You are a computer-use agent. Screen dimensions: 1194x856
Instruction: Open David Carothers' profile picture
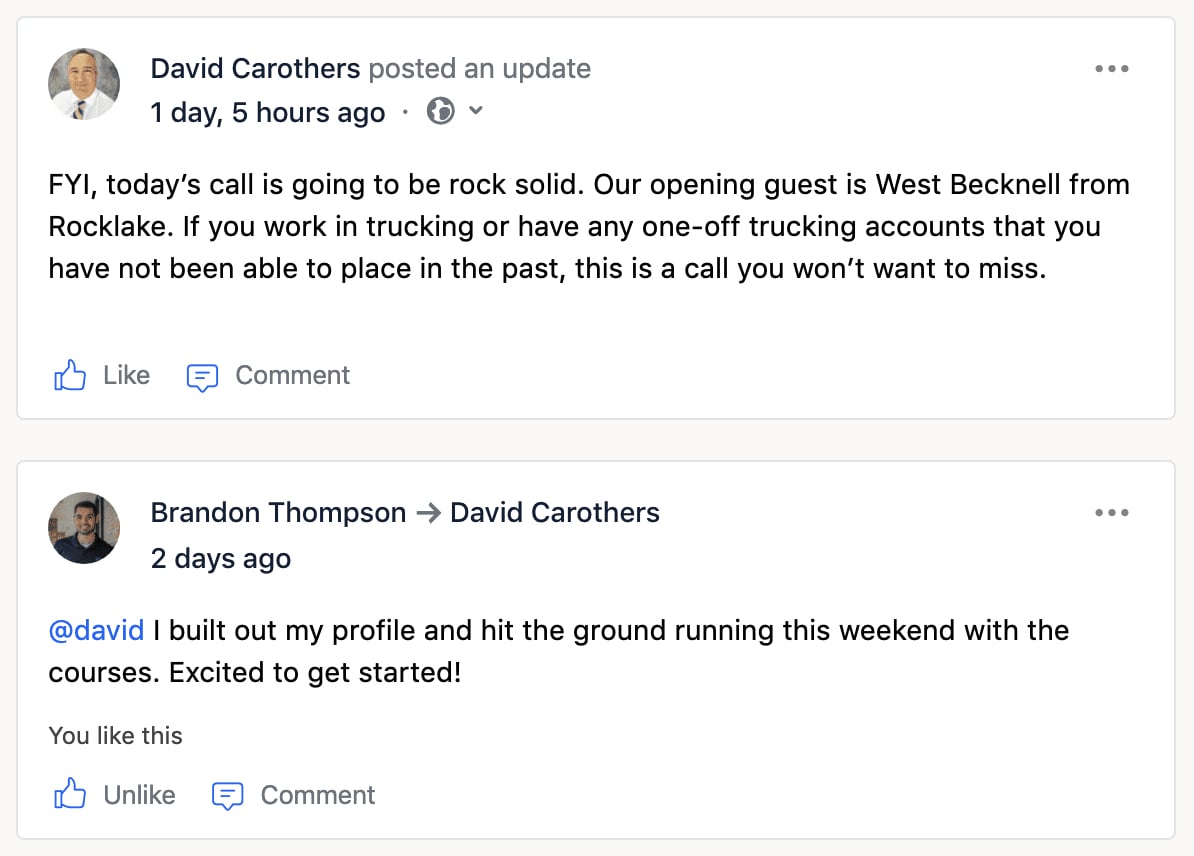(x=84, y=84)
